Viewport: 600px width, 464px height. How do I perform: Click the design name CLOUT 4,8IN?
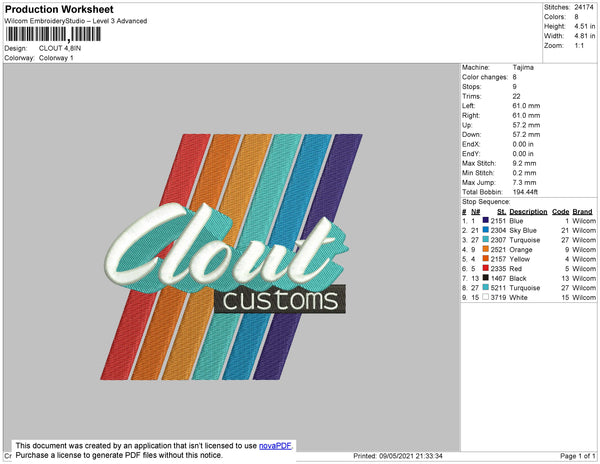60,48
